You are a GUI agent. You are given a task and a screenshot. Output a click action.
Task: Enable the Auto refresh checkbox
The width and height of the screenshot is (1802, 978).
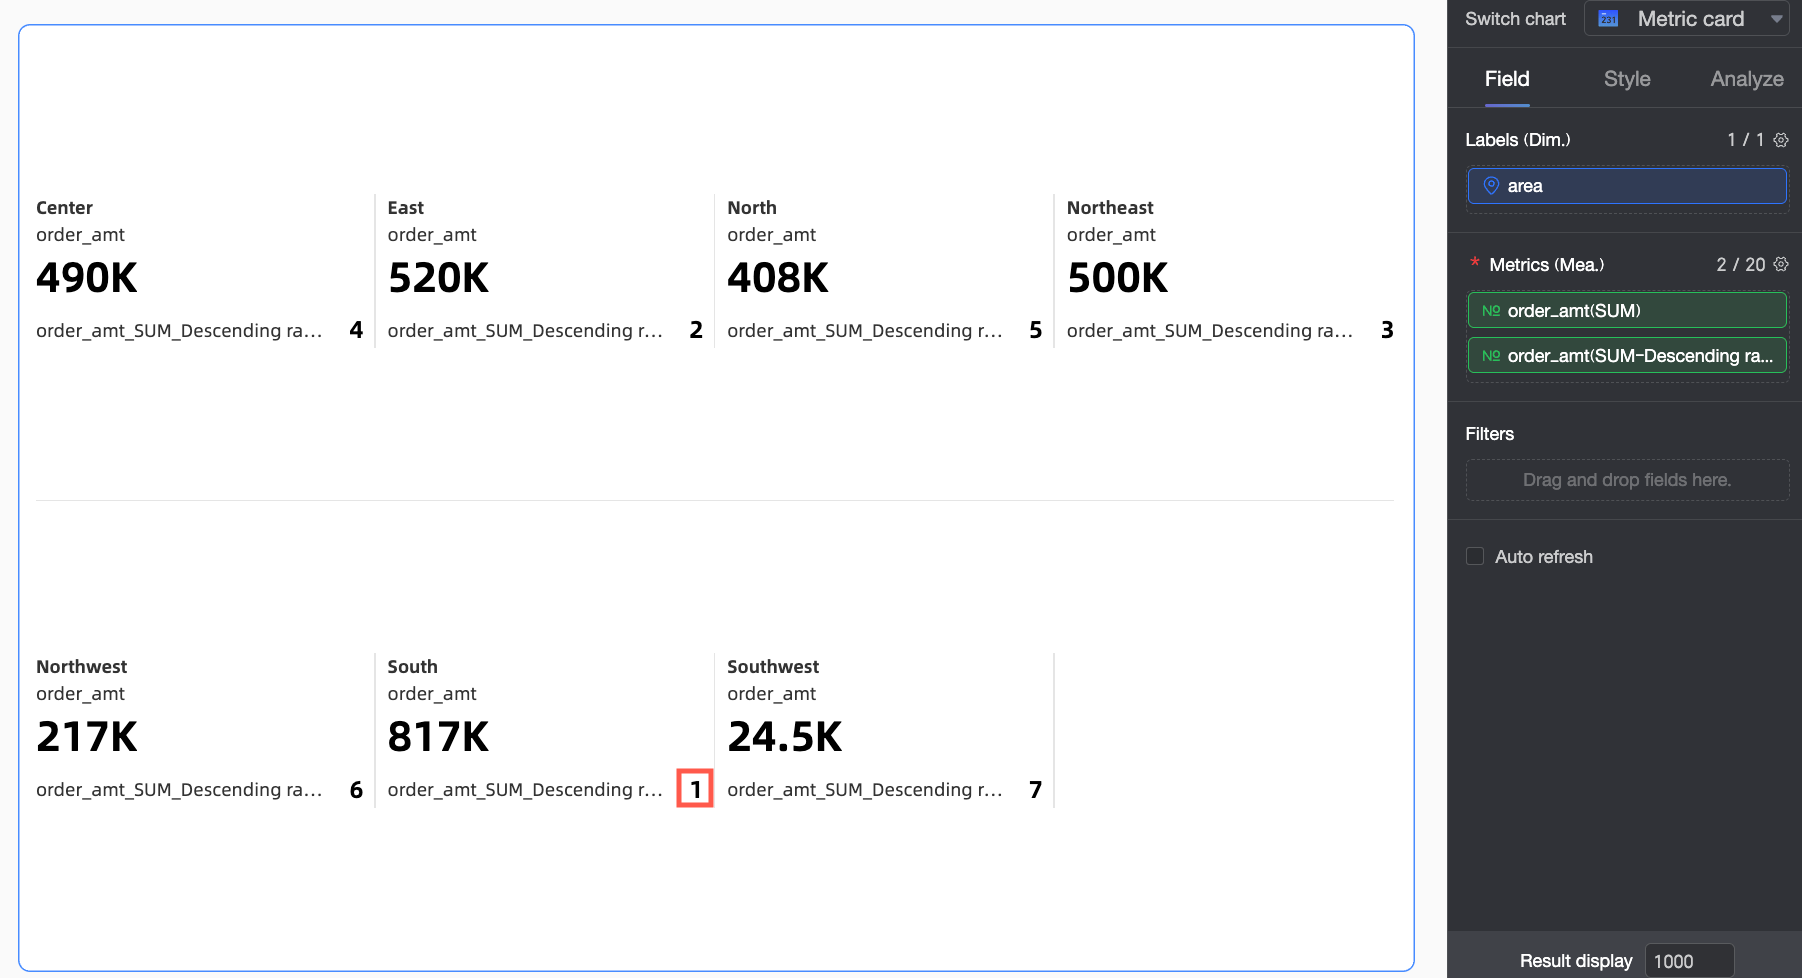1475,556
